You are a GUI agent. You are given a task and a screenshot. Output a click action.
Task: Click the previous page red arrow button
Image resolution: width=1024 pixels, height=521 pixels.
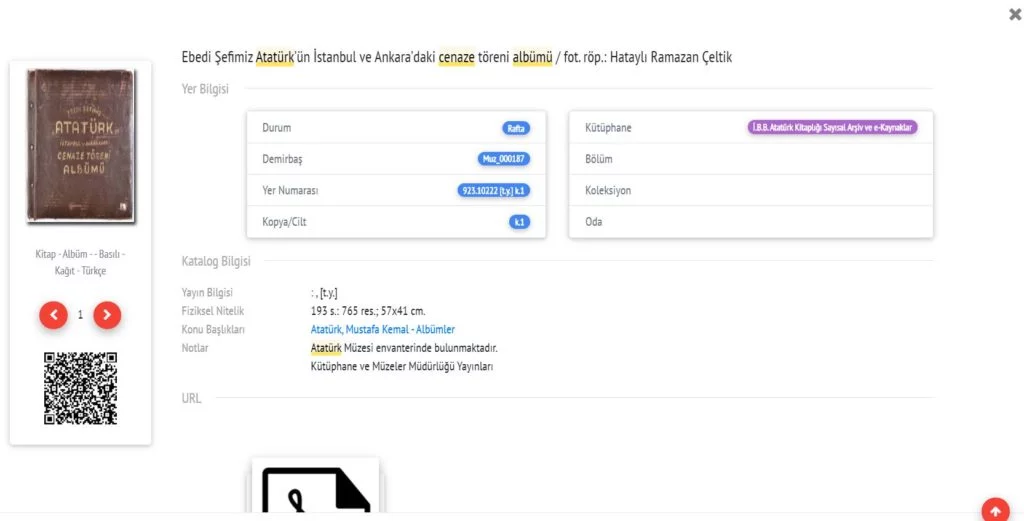53,315
